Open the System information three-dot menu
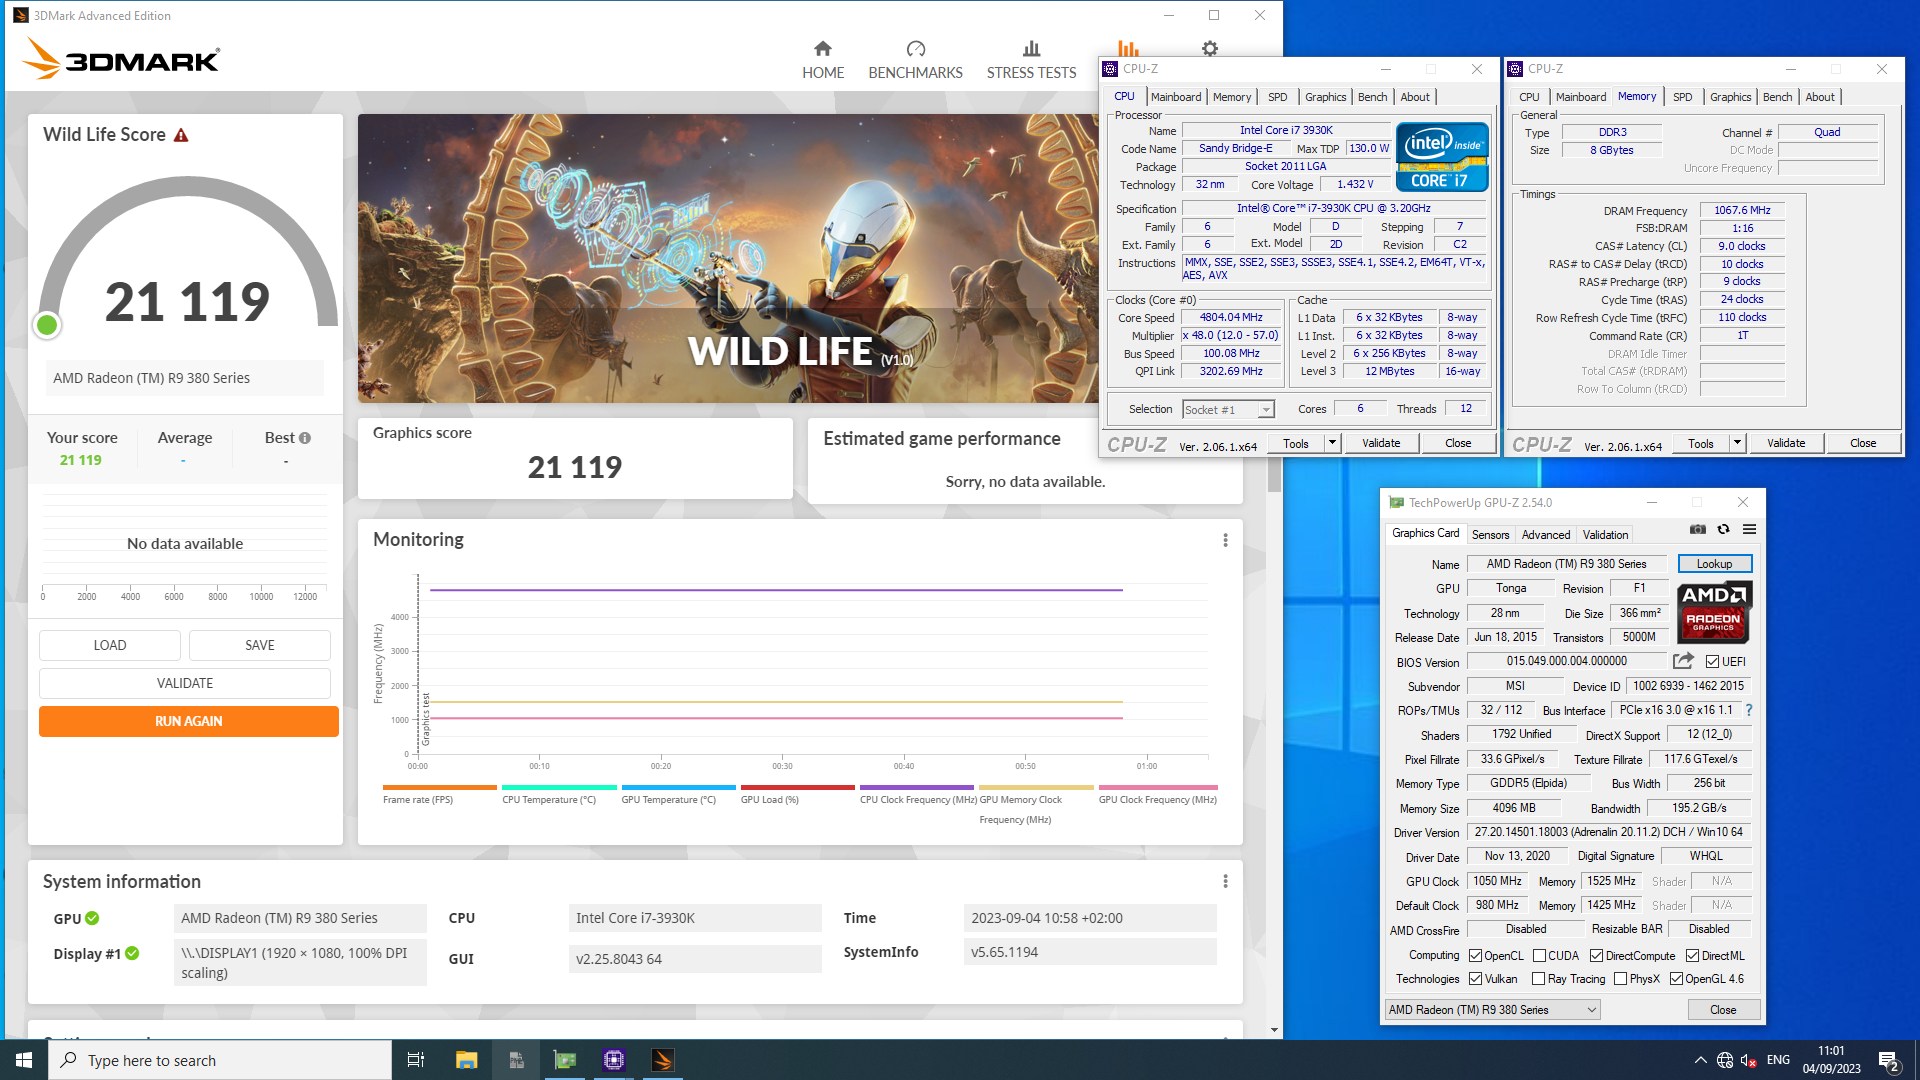The image size is (1920, 1080). pyautogui.click(x=1225, y=881)
